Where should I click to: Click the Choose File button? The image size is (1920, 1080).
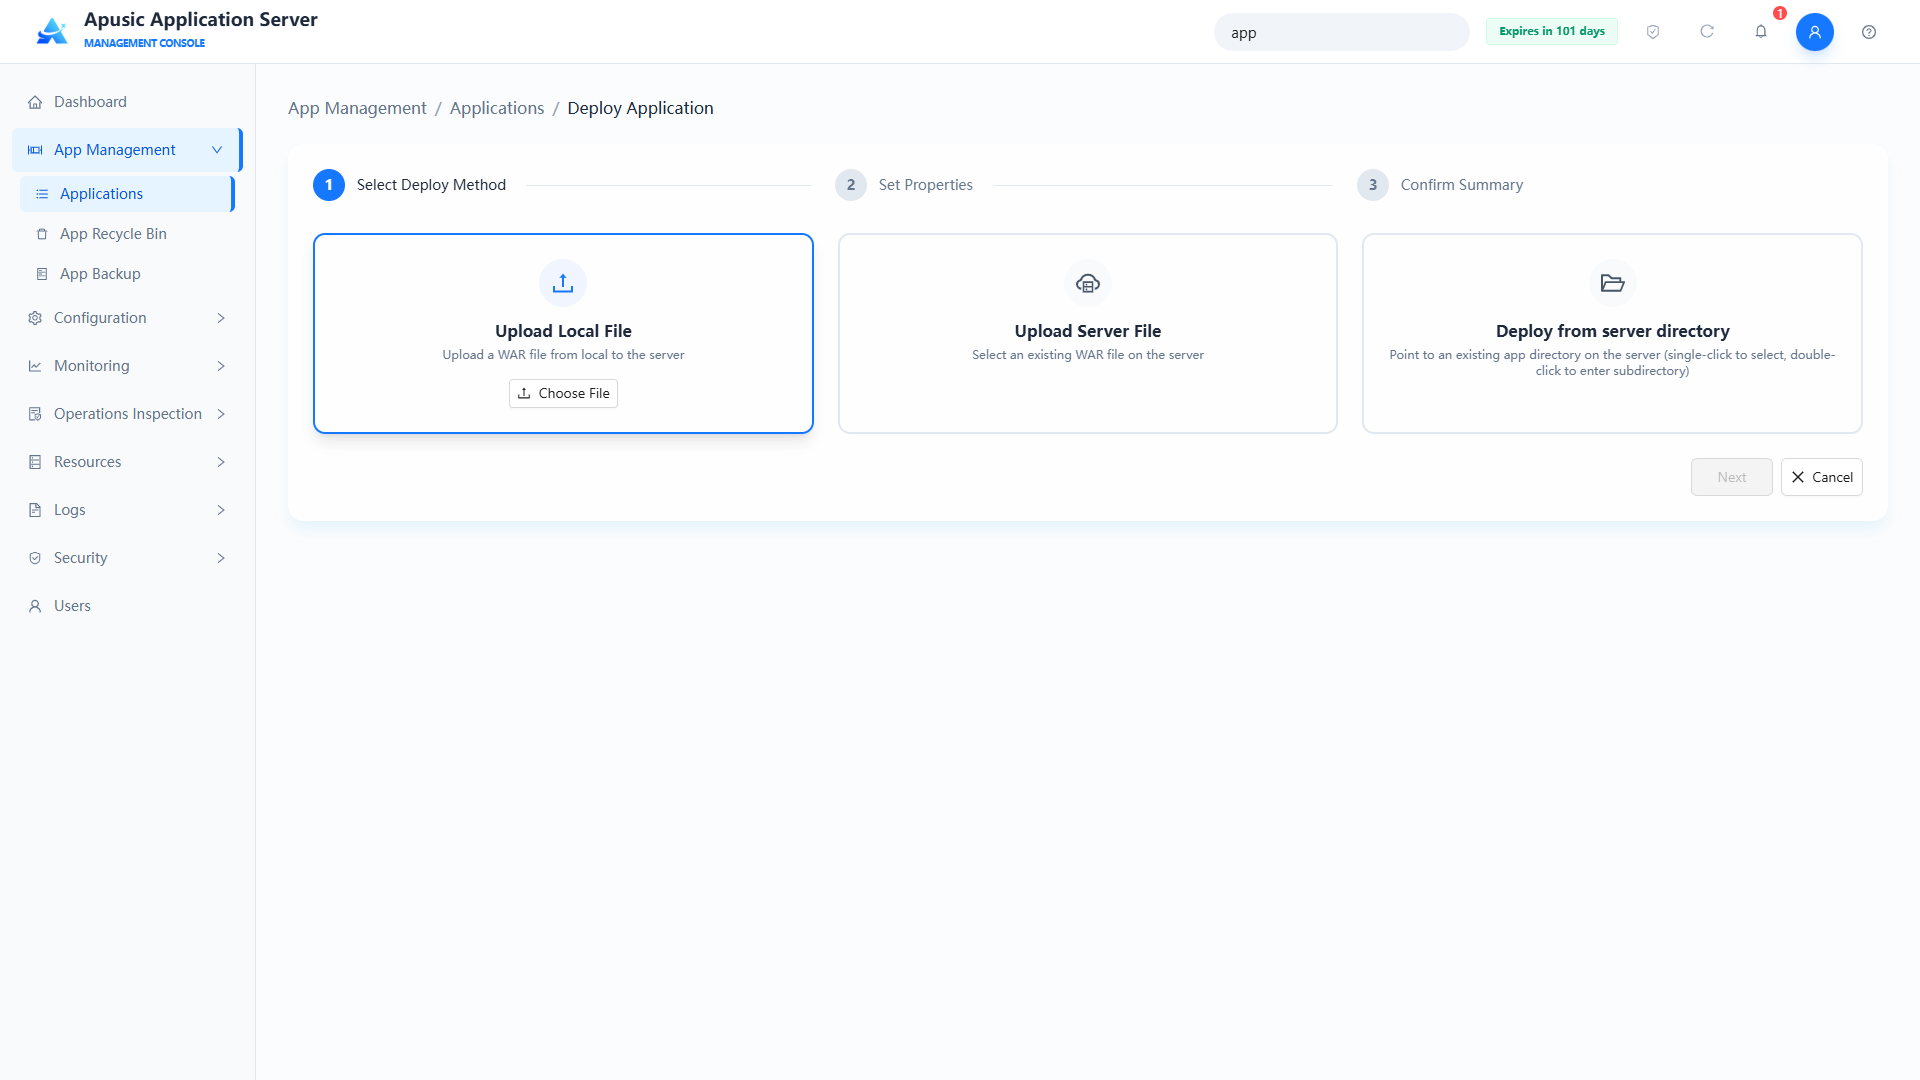(563, 393)
